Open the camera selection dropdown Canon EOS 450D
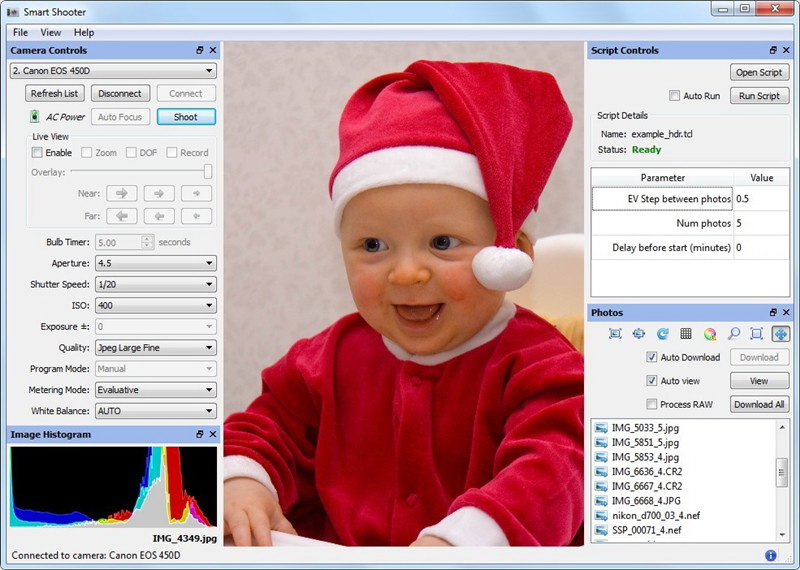 [x=113, y=70]
